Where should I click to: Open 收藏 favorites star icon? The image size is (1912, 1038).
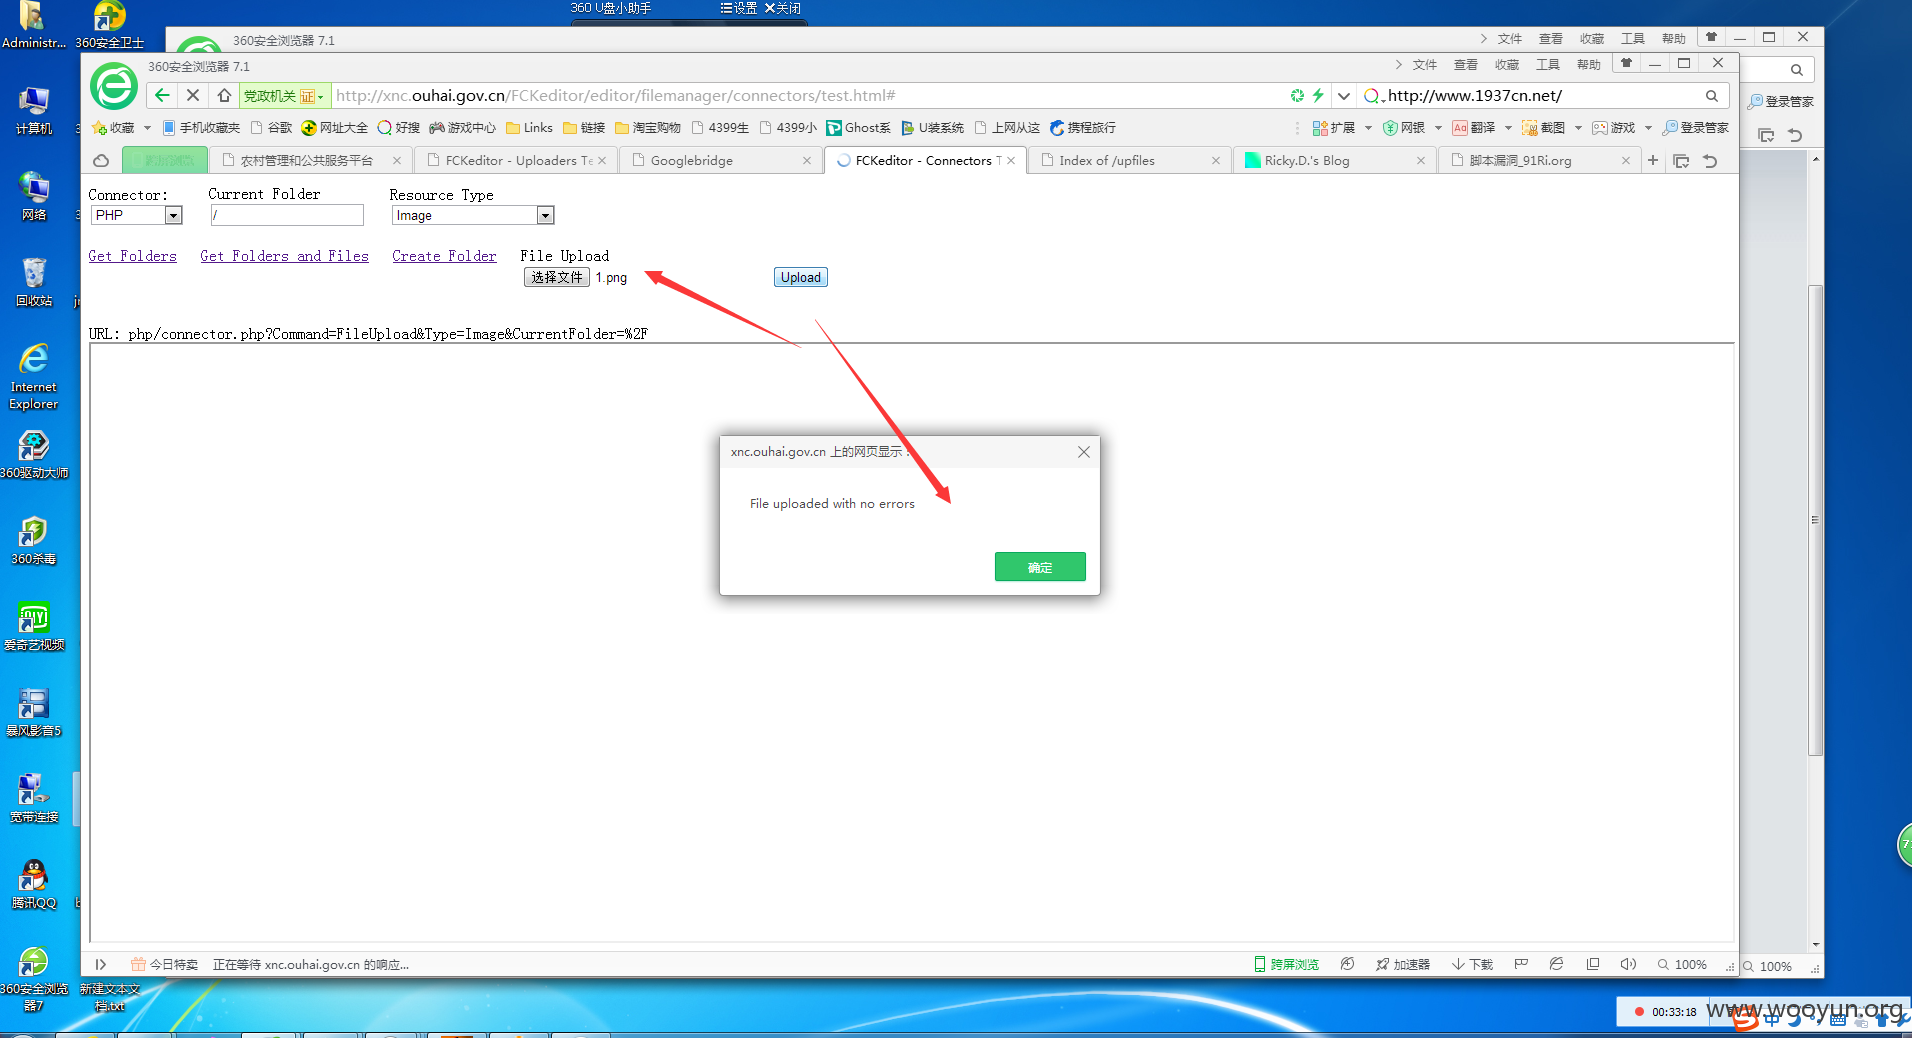99,128
